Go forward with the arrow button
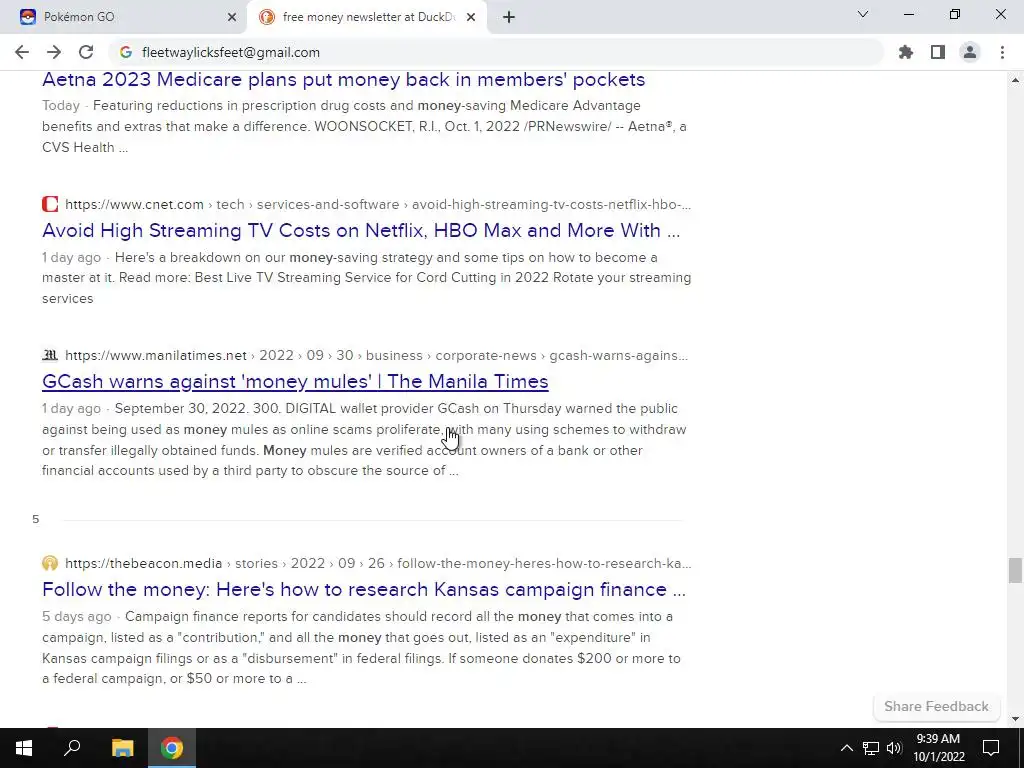Screen dimensions: 1024x768 [54, 52]
